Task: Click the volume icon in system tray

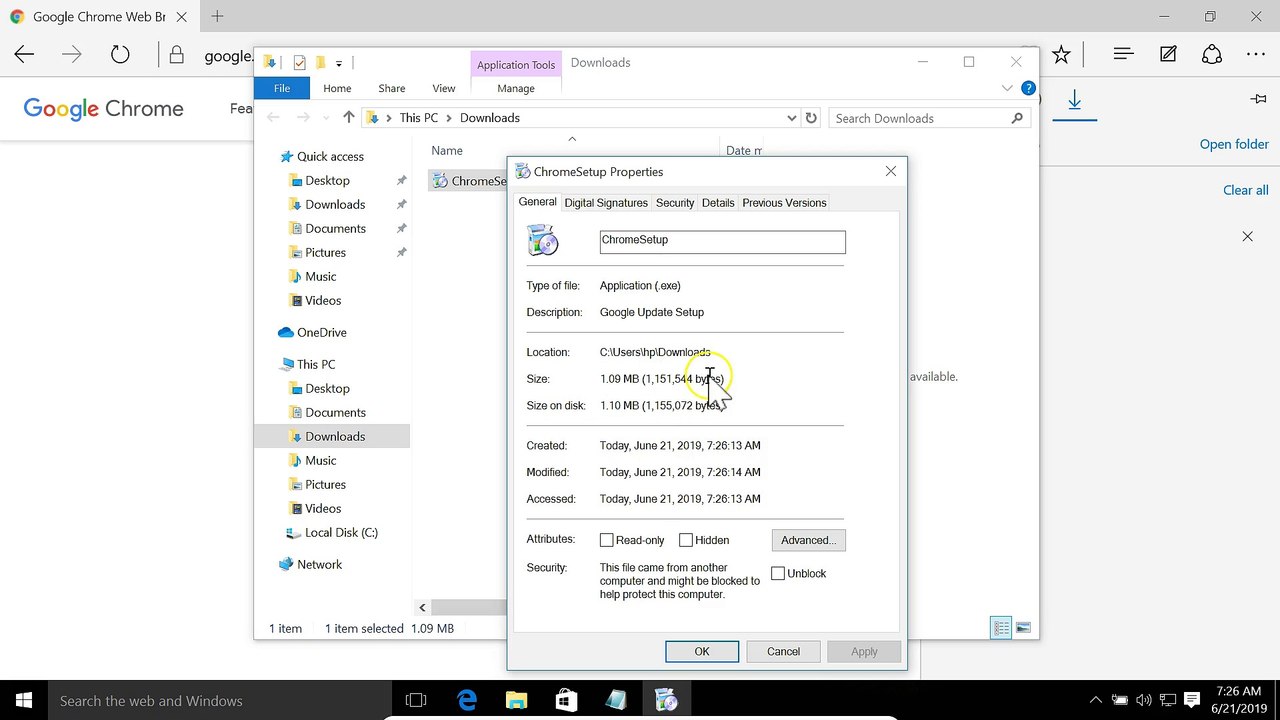Action: (1143, 700)
